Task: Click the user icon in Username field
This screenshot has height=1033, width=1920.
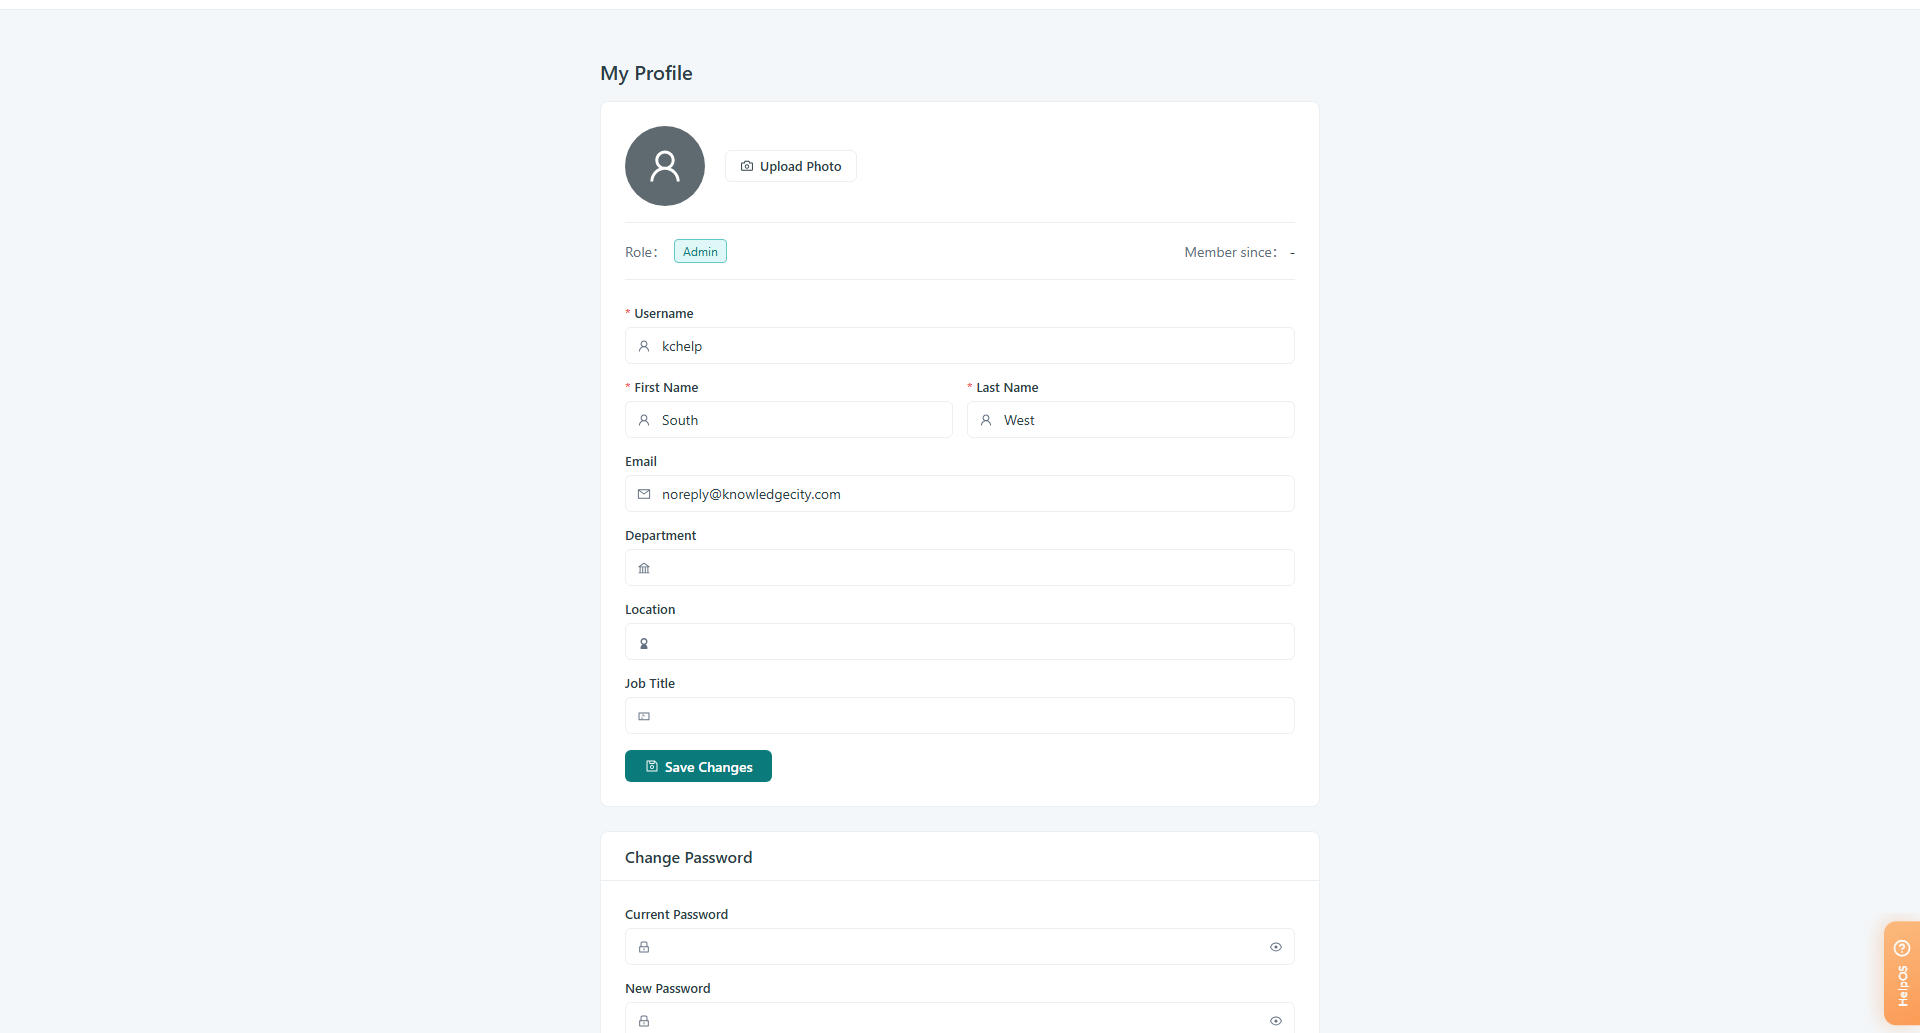Action: pyautogui.click(x=644, y=346)
